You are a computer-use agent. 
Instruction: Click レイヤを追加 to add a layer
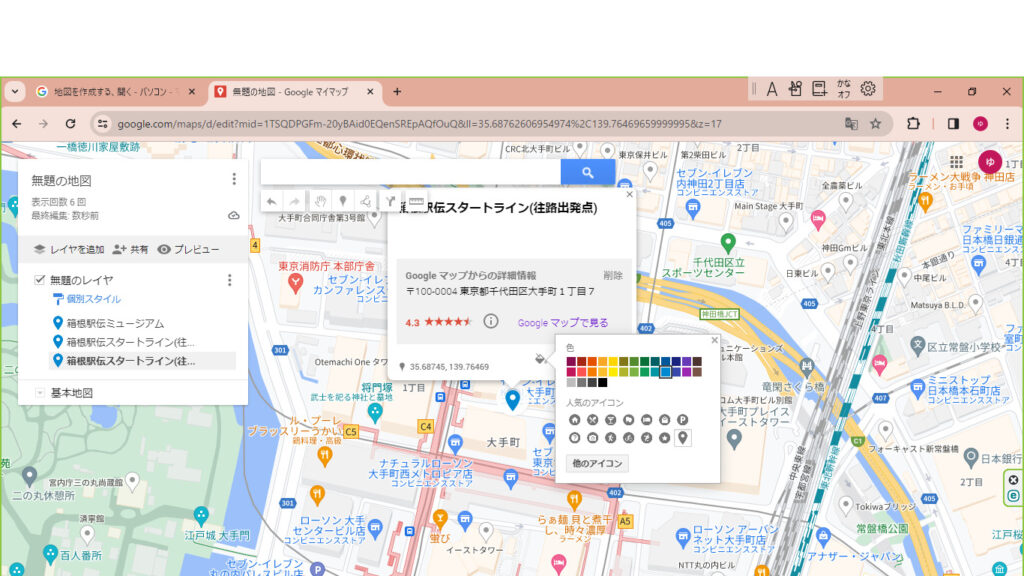[69, 249]
